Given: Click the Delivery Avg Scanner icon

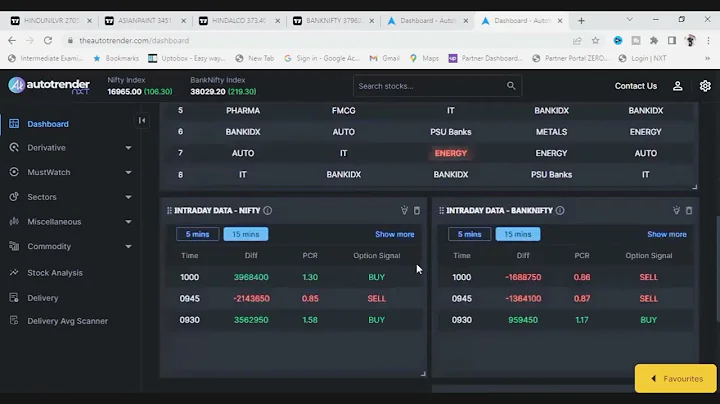Looking at the screenshot, I should (14, 320).
